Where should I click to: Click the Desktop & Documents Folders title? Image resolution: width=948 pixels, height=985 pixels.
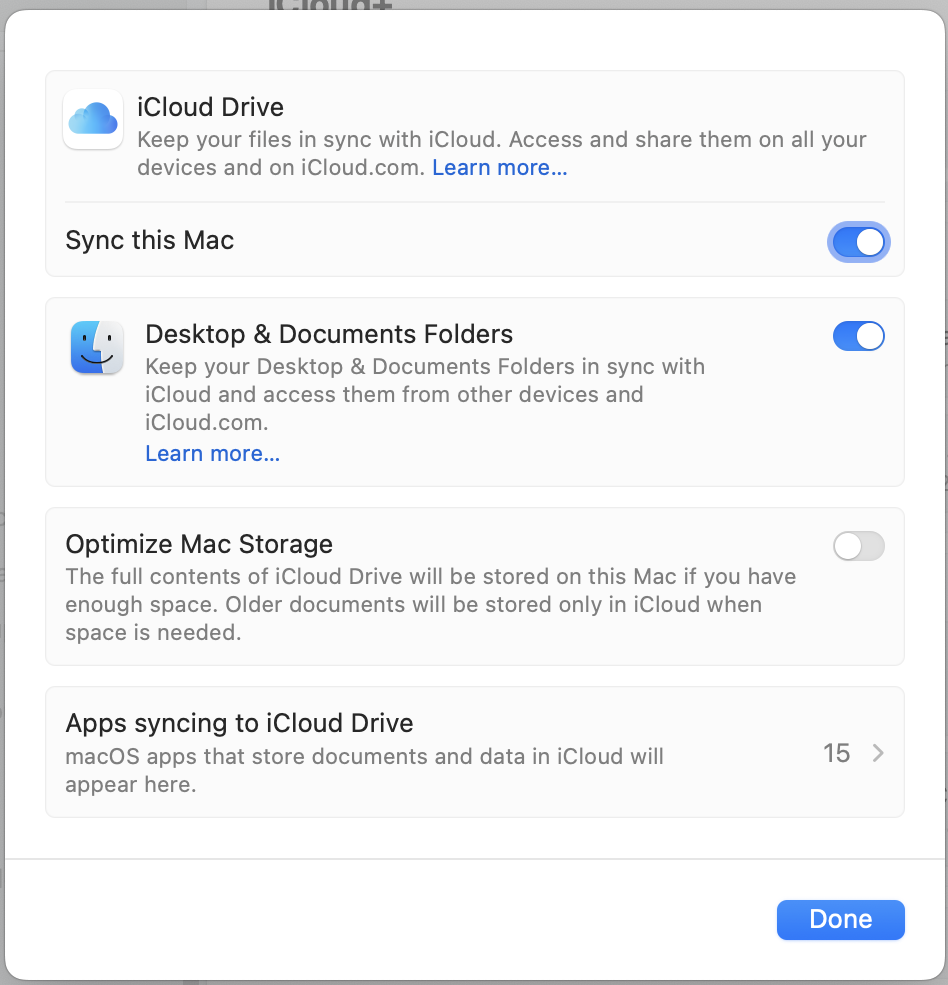point(329,334)
